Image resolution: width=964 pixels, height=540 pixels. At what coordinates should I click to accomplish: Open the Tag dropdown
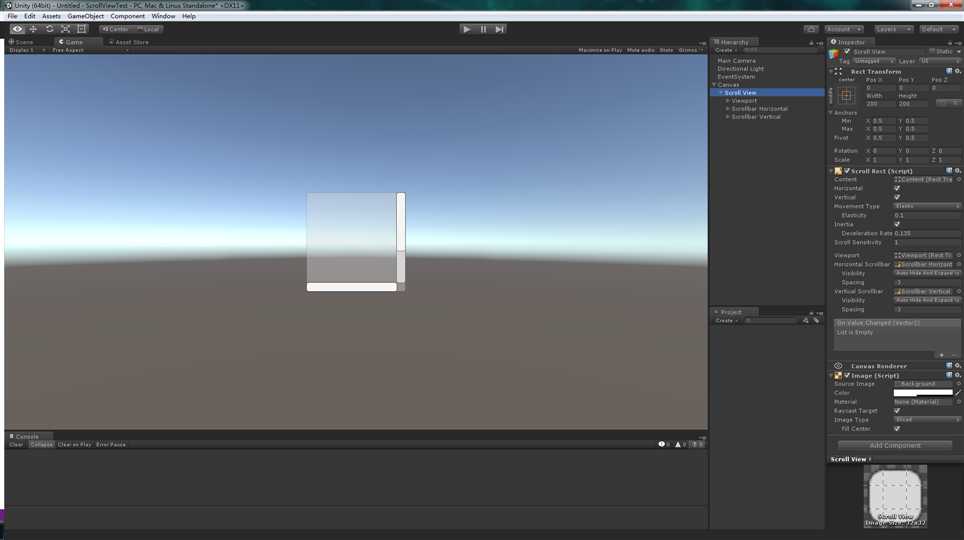pyautogui.click(x=873, y=61)
